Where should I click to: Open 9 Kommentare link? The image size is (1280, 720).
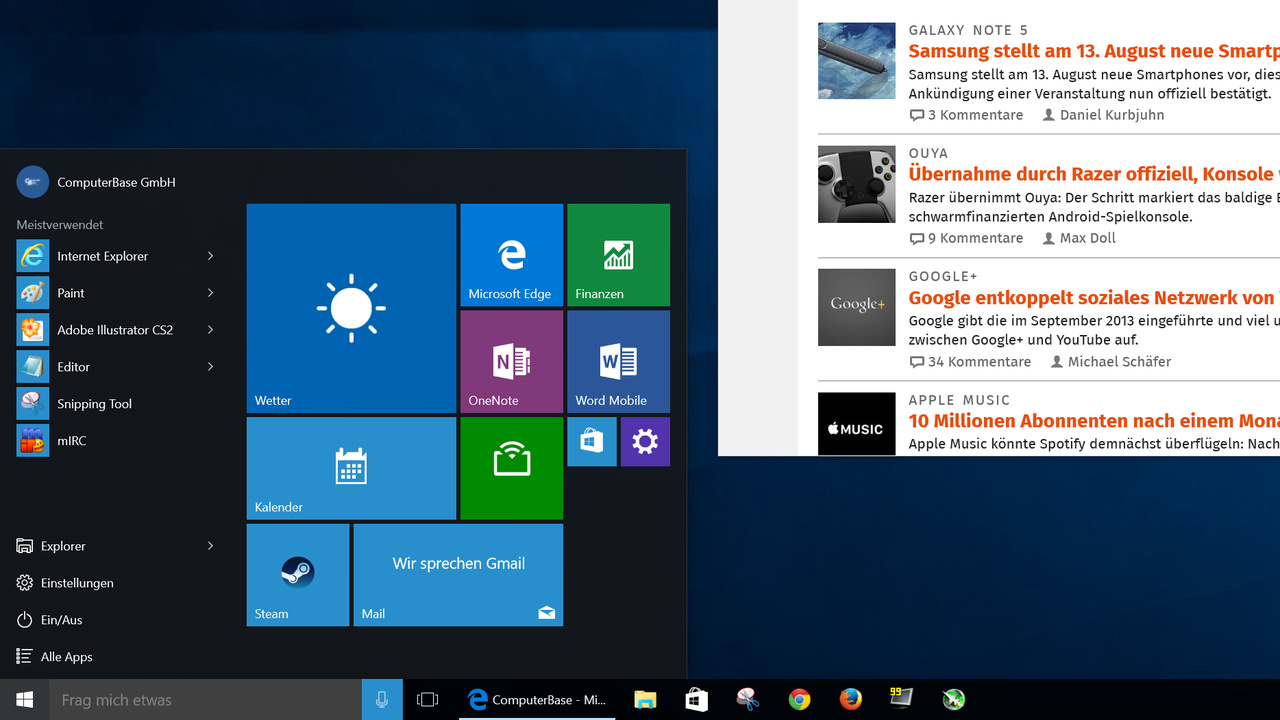click(966, 238)
